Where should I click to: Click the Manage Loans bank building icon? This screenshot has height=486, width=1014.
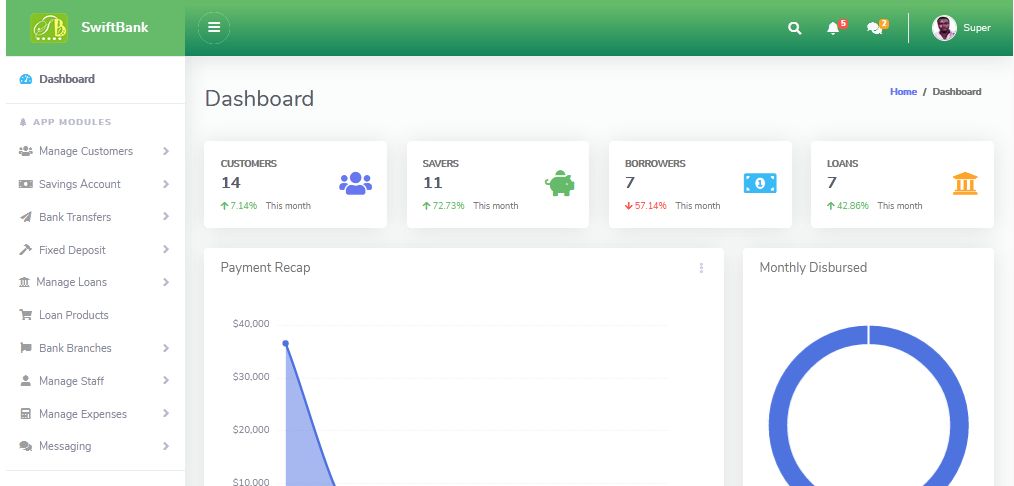click(24, 282)
